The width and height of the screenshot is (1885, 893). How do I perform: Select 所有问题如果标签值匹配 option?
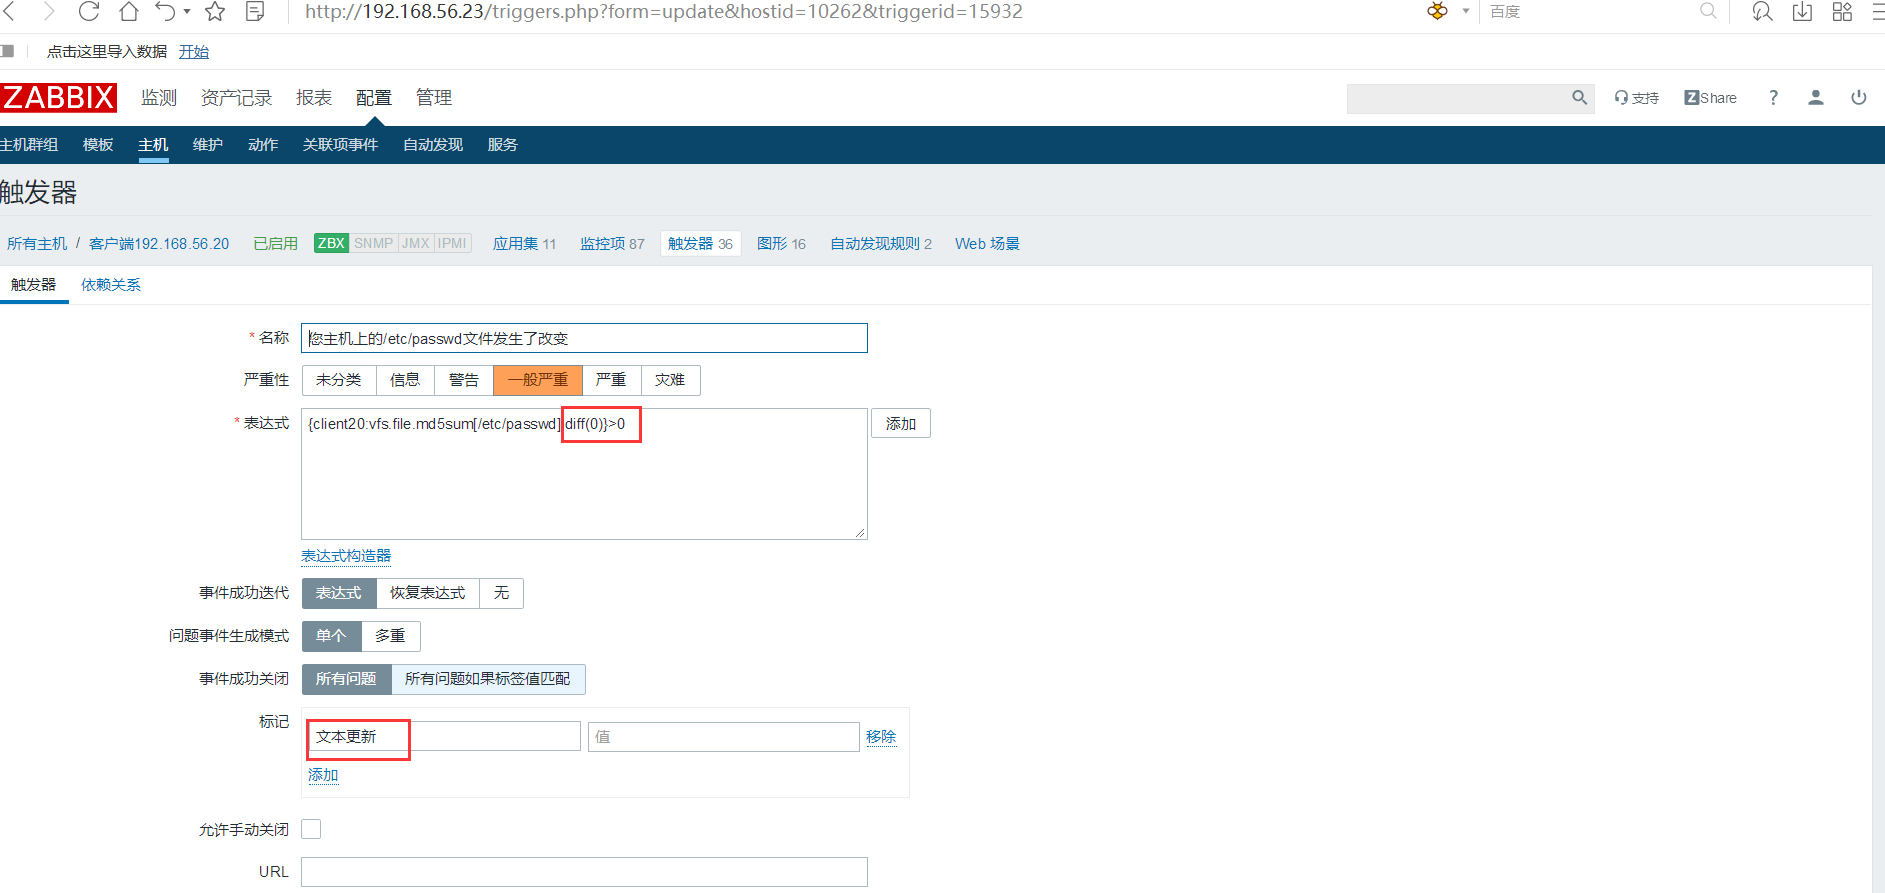[488, 679]
